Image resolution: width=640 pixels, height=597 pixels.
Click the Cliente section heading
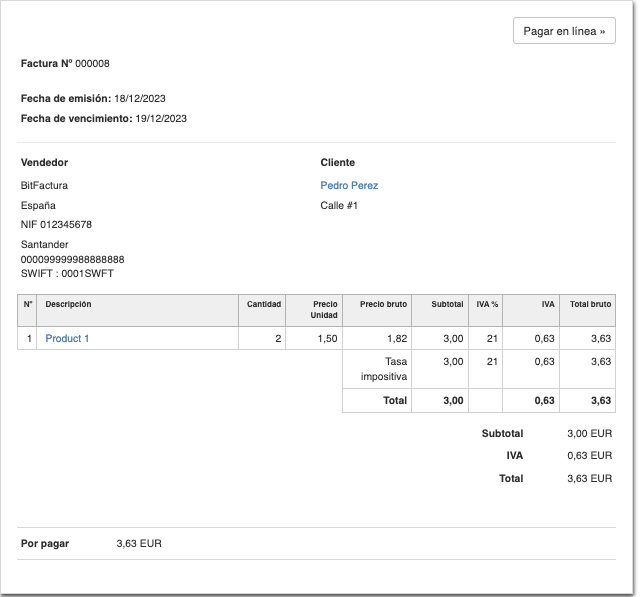click(337, 162)
